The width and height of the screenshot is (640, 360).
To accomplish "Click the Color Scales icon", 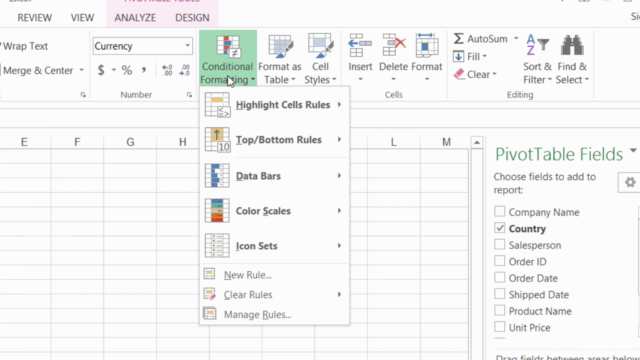I will coord(217,211).
